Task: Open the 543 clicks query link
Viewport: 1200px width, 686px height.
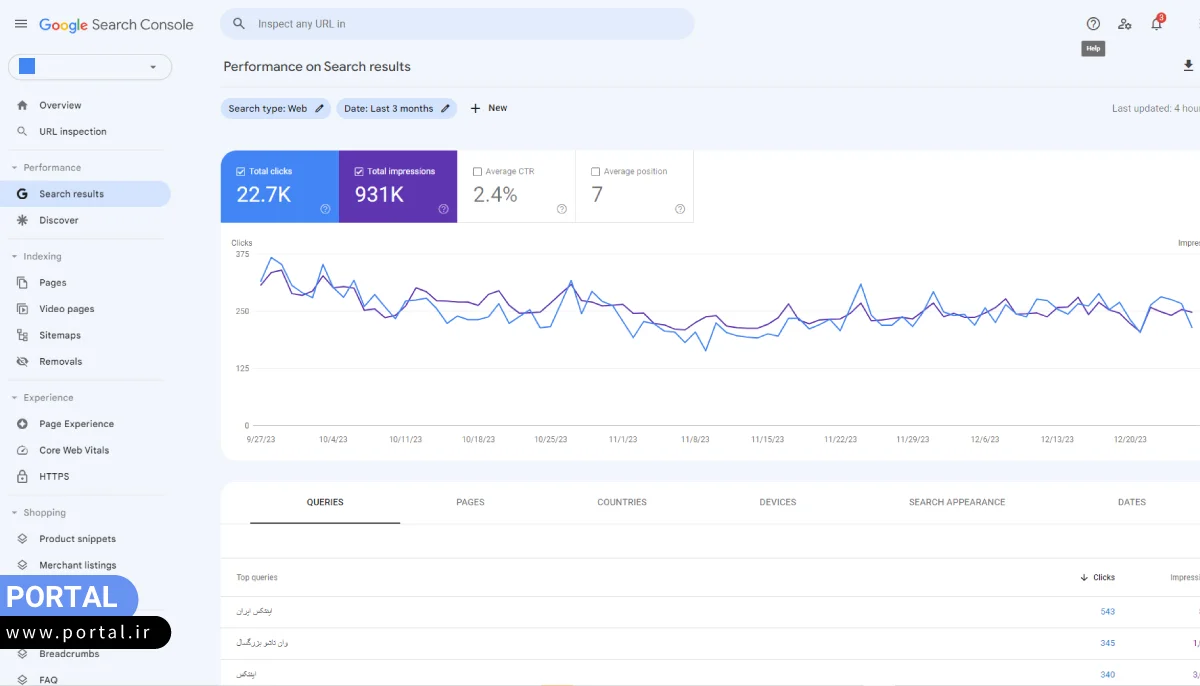Action: tap(1107, 611)
